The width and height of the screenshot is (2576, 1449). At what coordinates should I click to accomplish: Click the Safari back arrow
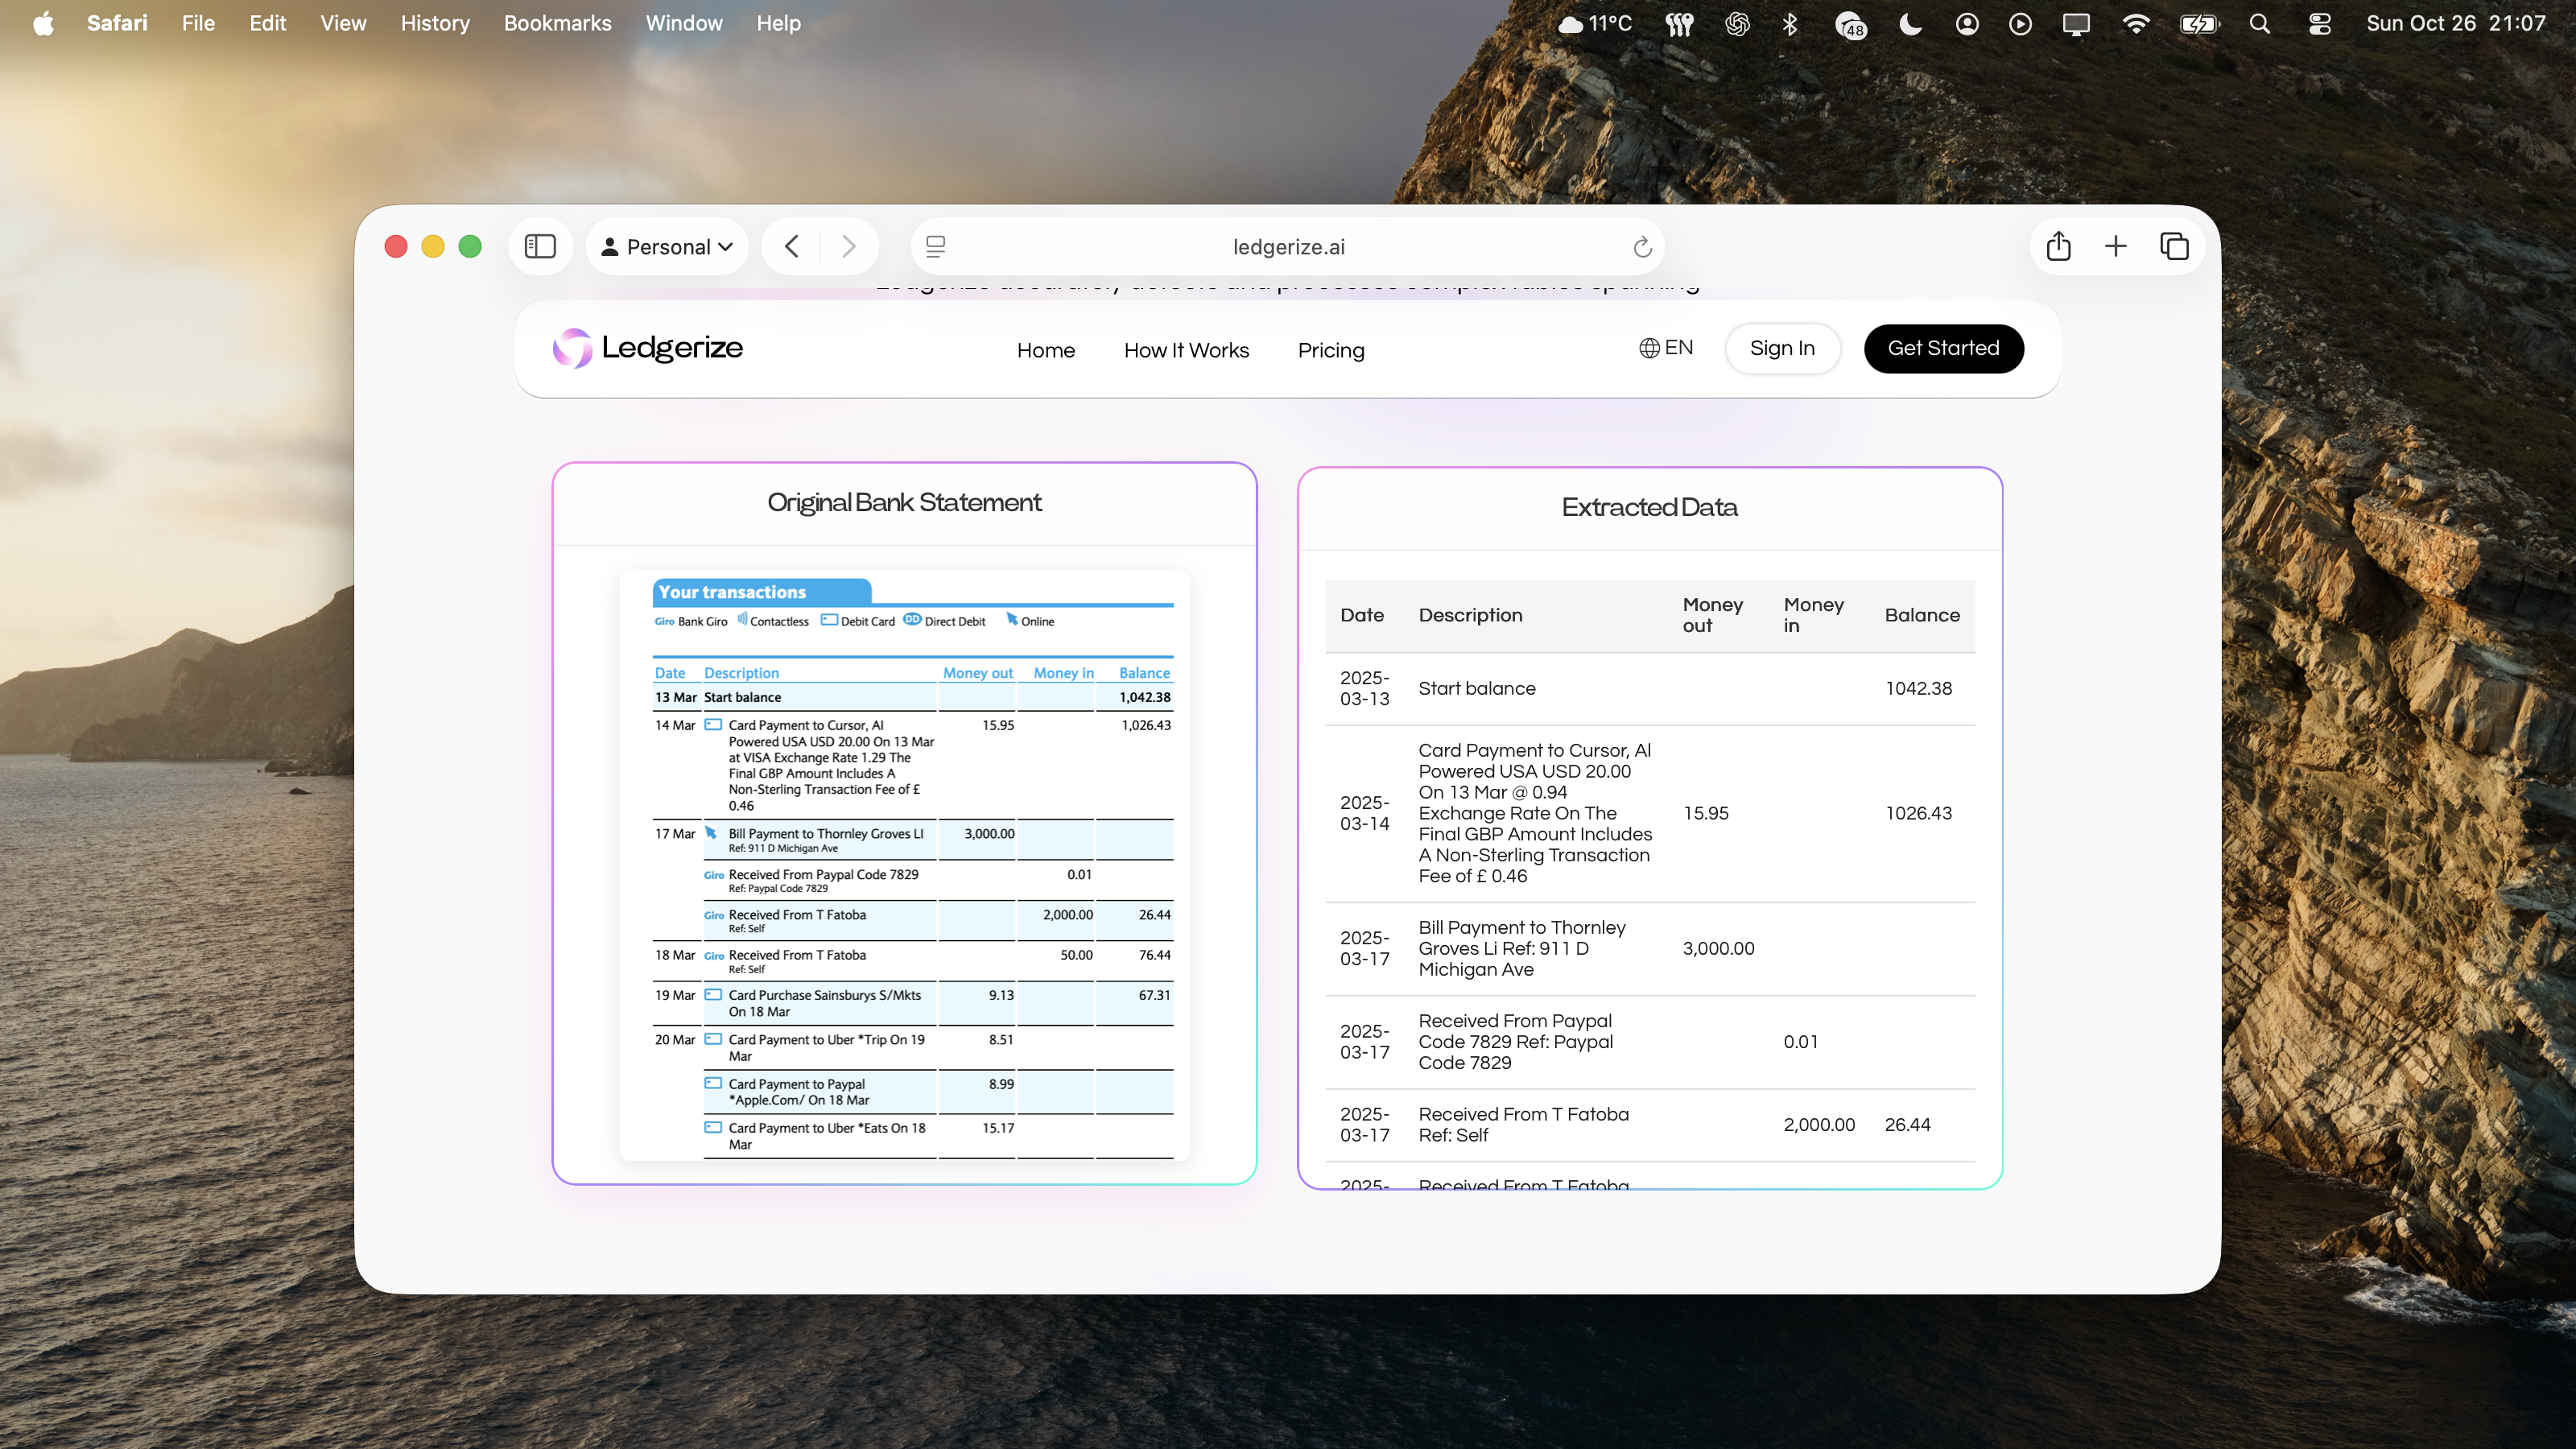coord(792,246)
